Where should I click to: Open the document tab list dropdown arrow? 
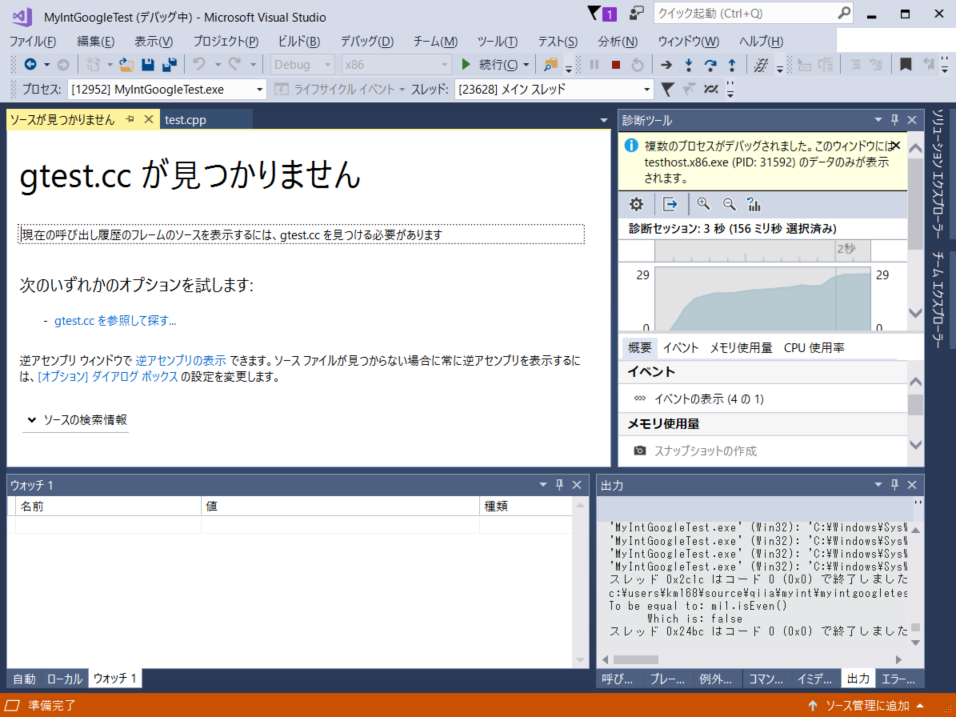604,120
